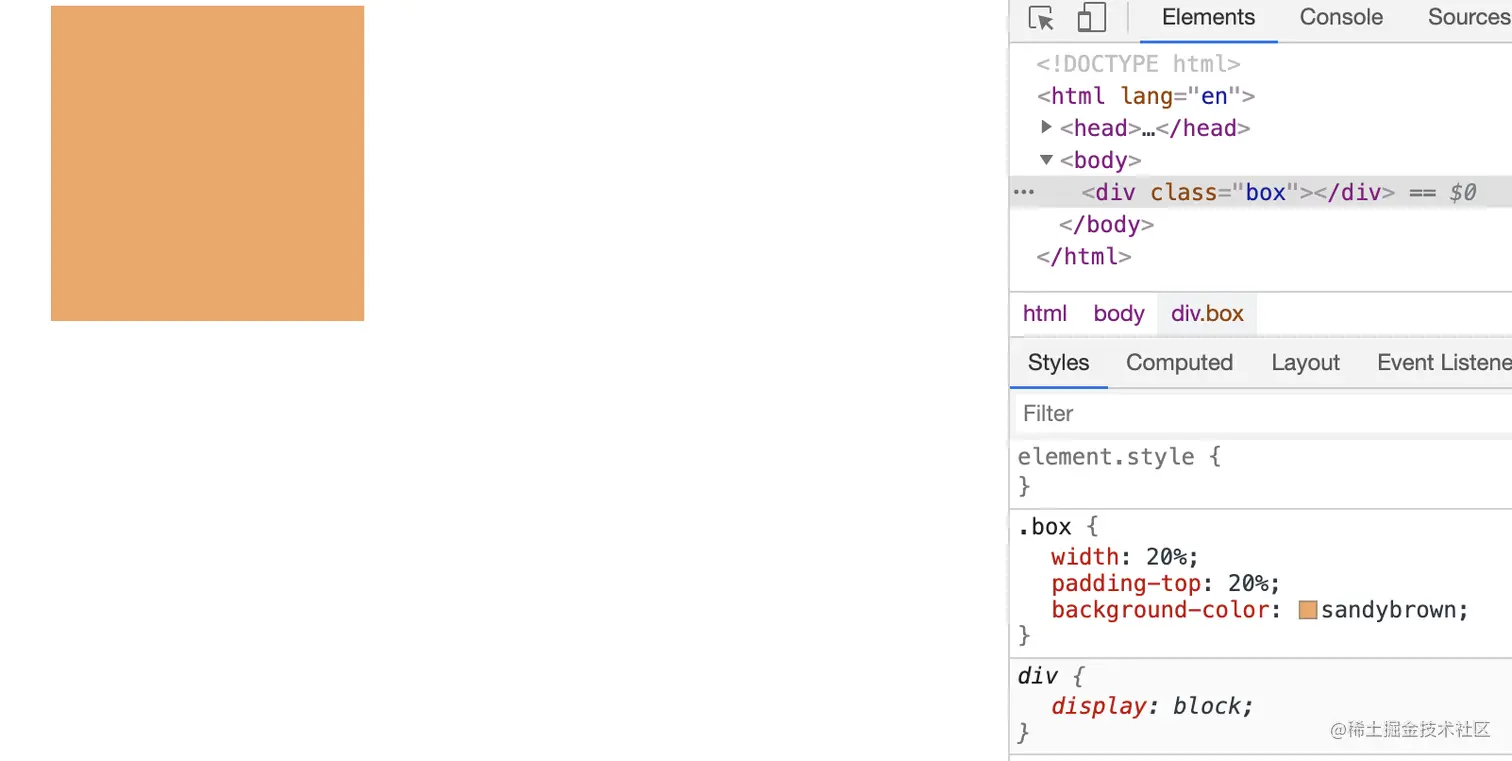The image size is (1512, 761).
Task: Edit the width value 20%
Action: (x=1167, y=557)
